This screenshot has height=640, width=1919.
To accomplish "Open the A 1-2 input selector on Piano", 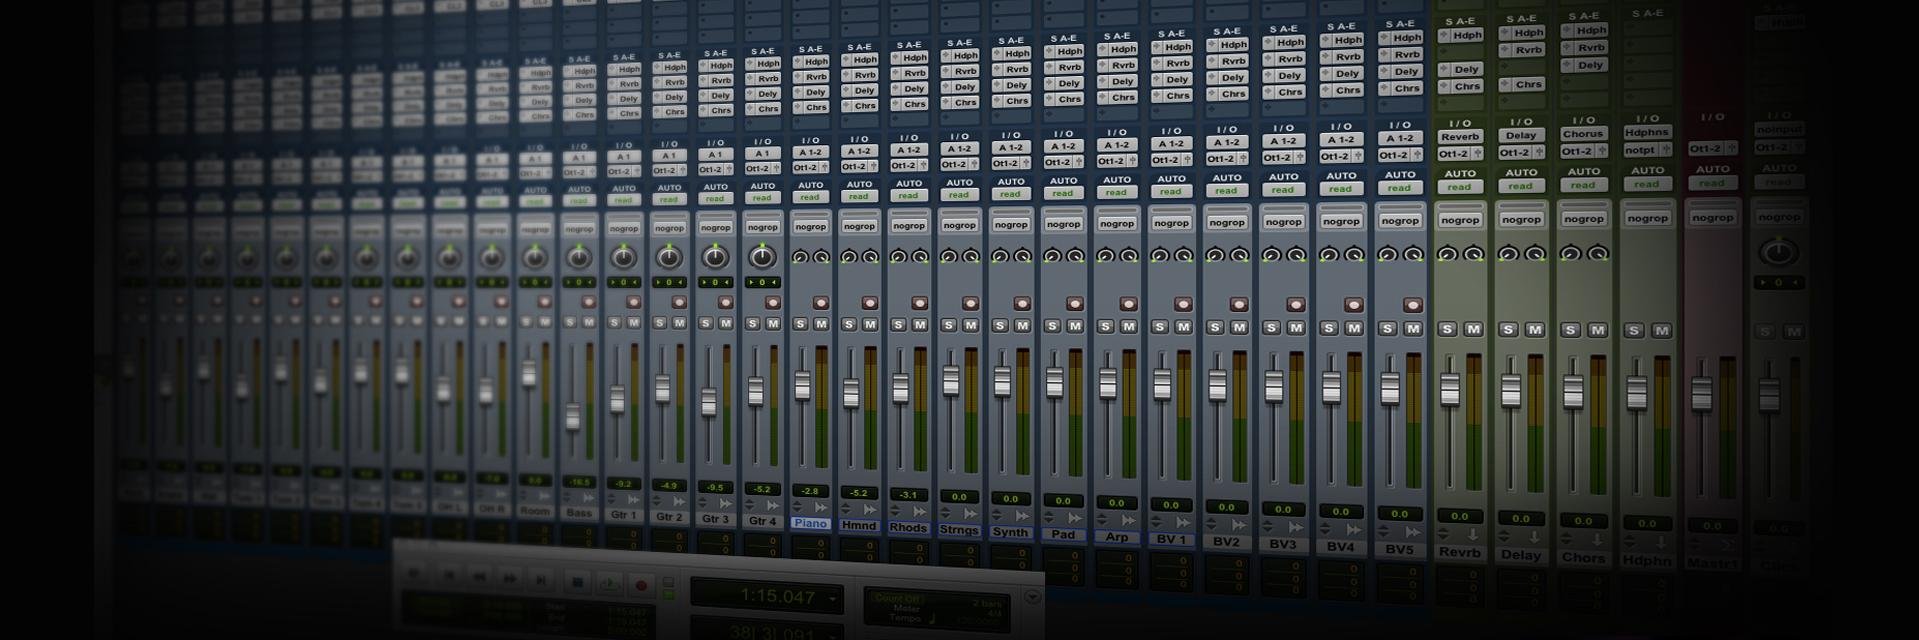I will (810, 152).
